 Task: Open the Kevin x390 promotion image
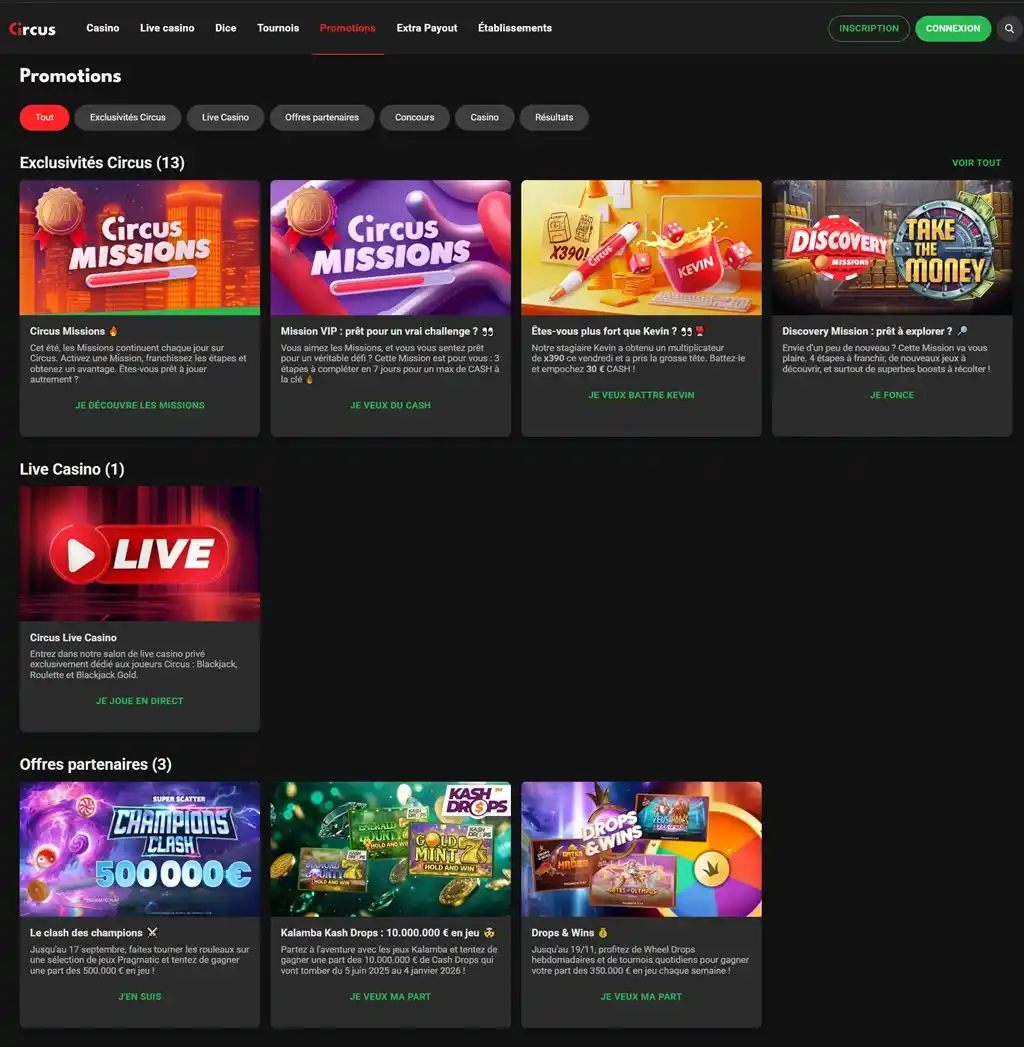pyautogui.click(x=641, y=247)
